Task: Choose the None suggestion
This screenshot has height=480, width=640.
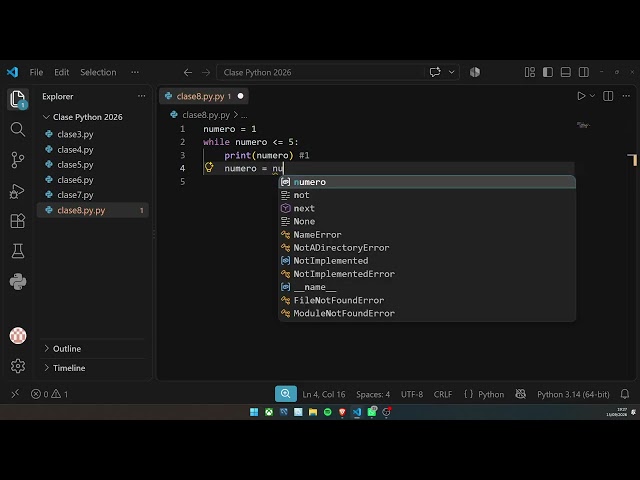Action: (x=427, y=222)
